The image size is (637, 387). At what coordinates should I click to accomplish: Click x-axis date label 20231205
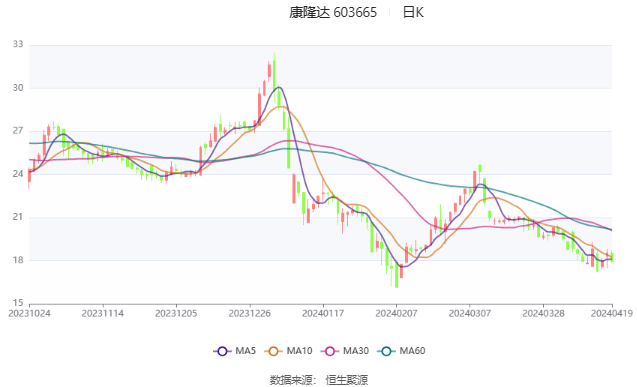click(x=176, y=313)
